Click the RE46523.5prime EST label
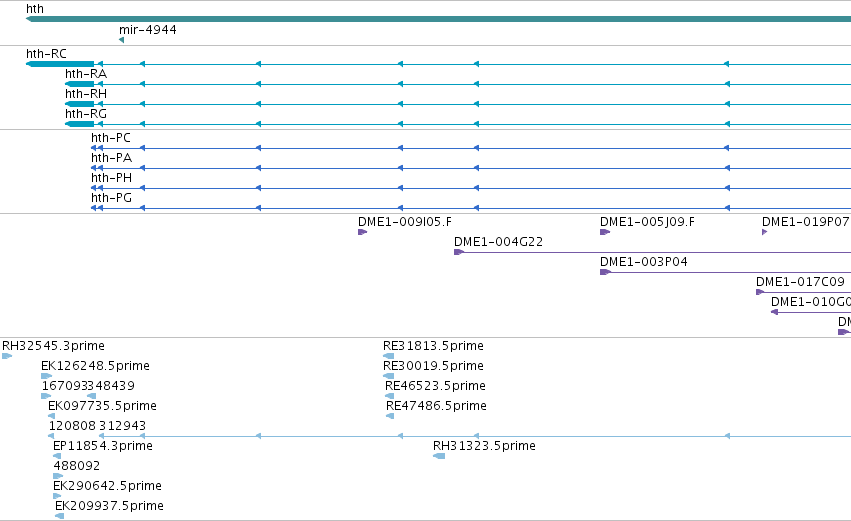This screenshot has width=851, height=521. pos(435,386)
